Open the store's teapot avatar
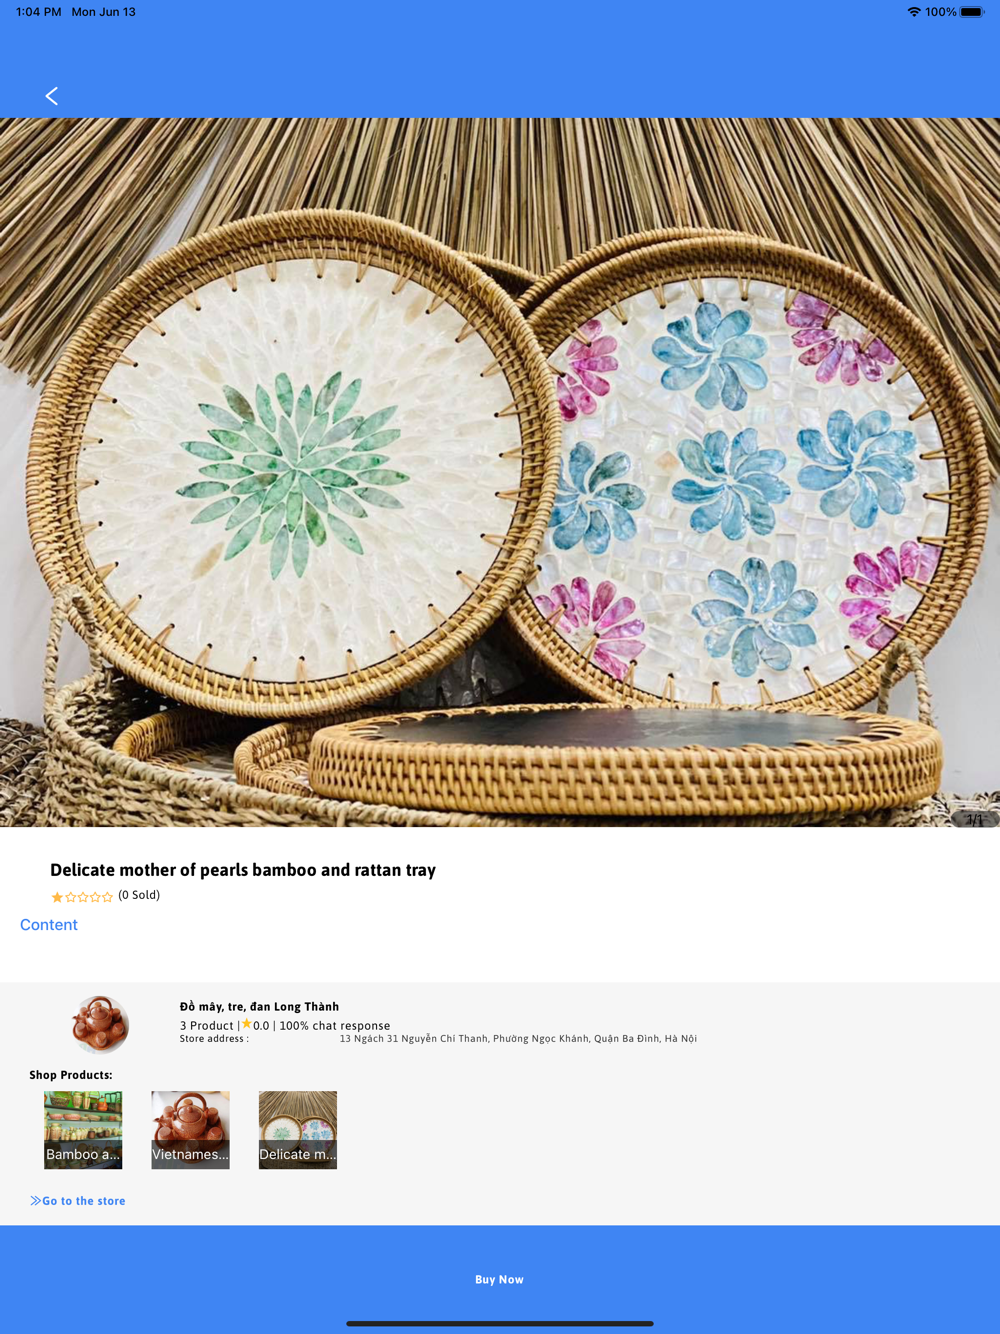 [100, 1024]
